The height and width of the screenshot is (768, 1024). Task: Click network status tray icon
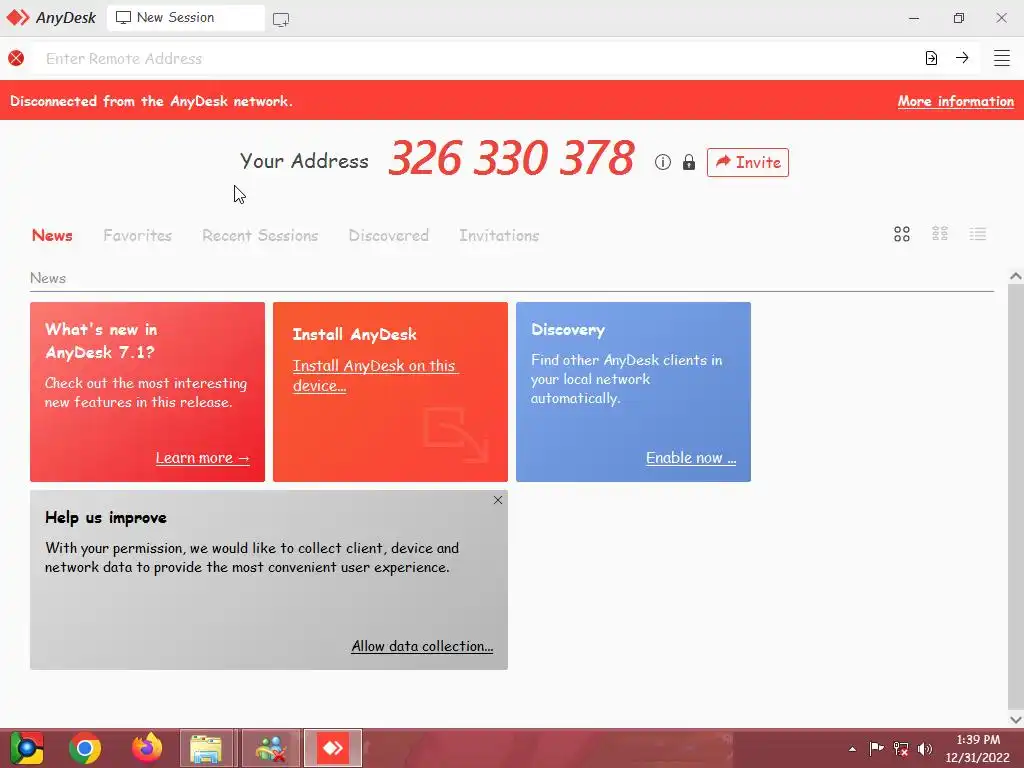point(901,749)
